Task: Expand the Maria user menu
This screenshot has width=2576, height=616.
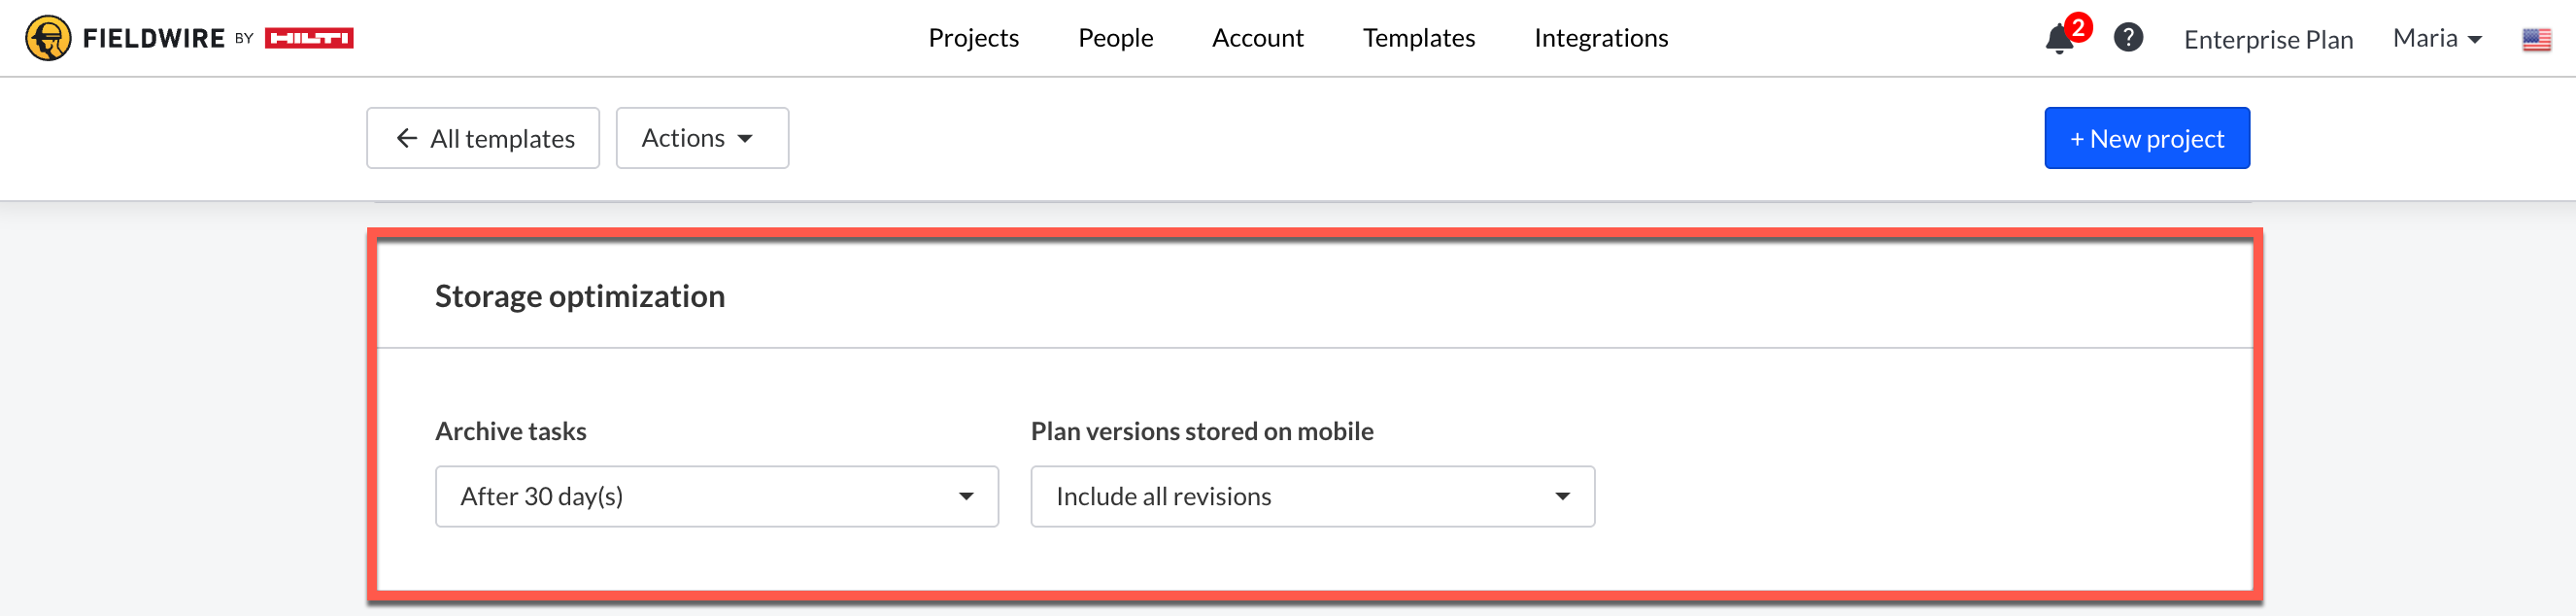Action: tap(2436, 38)
